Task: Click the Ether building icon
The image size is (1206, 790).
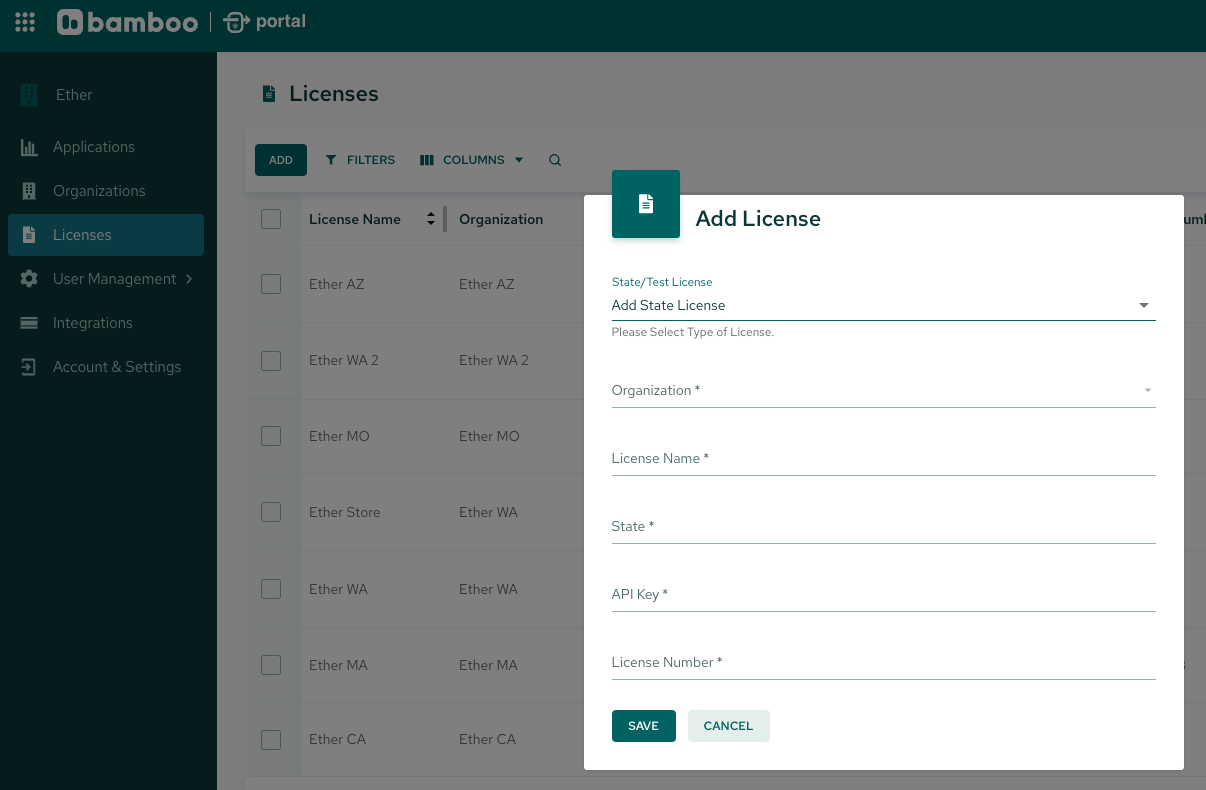Action: [29, 95]
